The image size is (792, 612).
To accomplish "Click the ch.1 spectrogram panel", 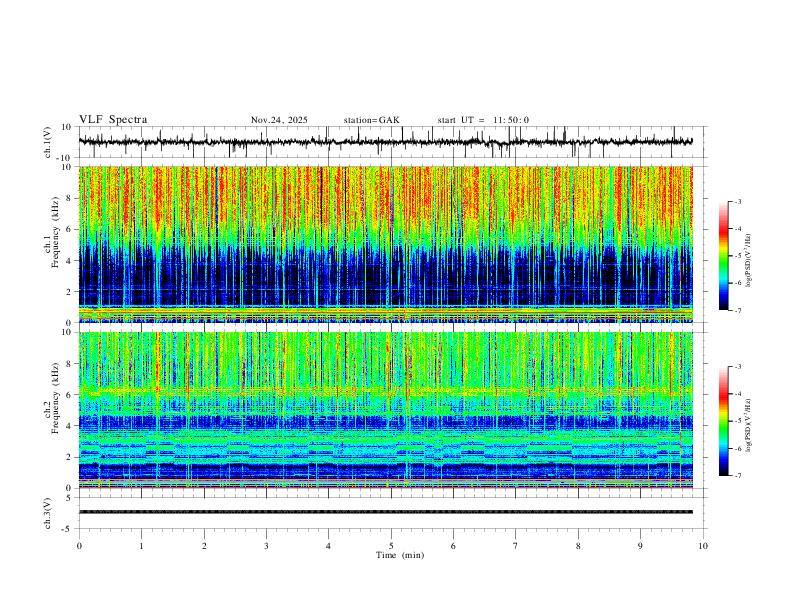I will (385, 244).
